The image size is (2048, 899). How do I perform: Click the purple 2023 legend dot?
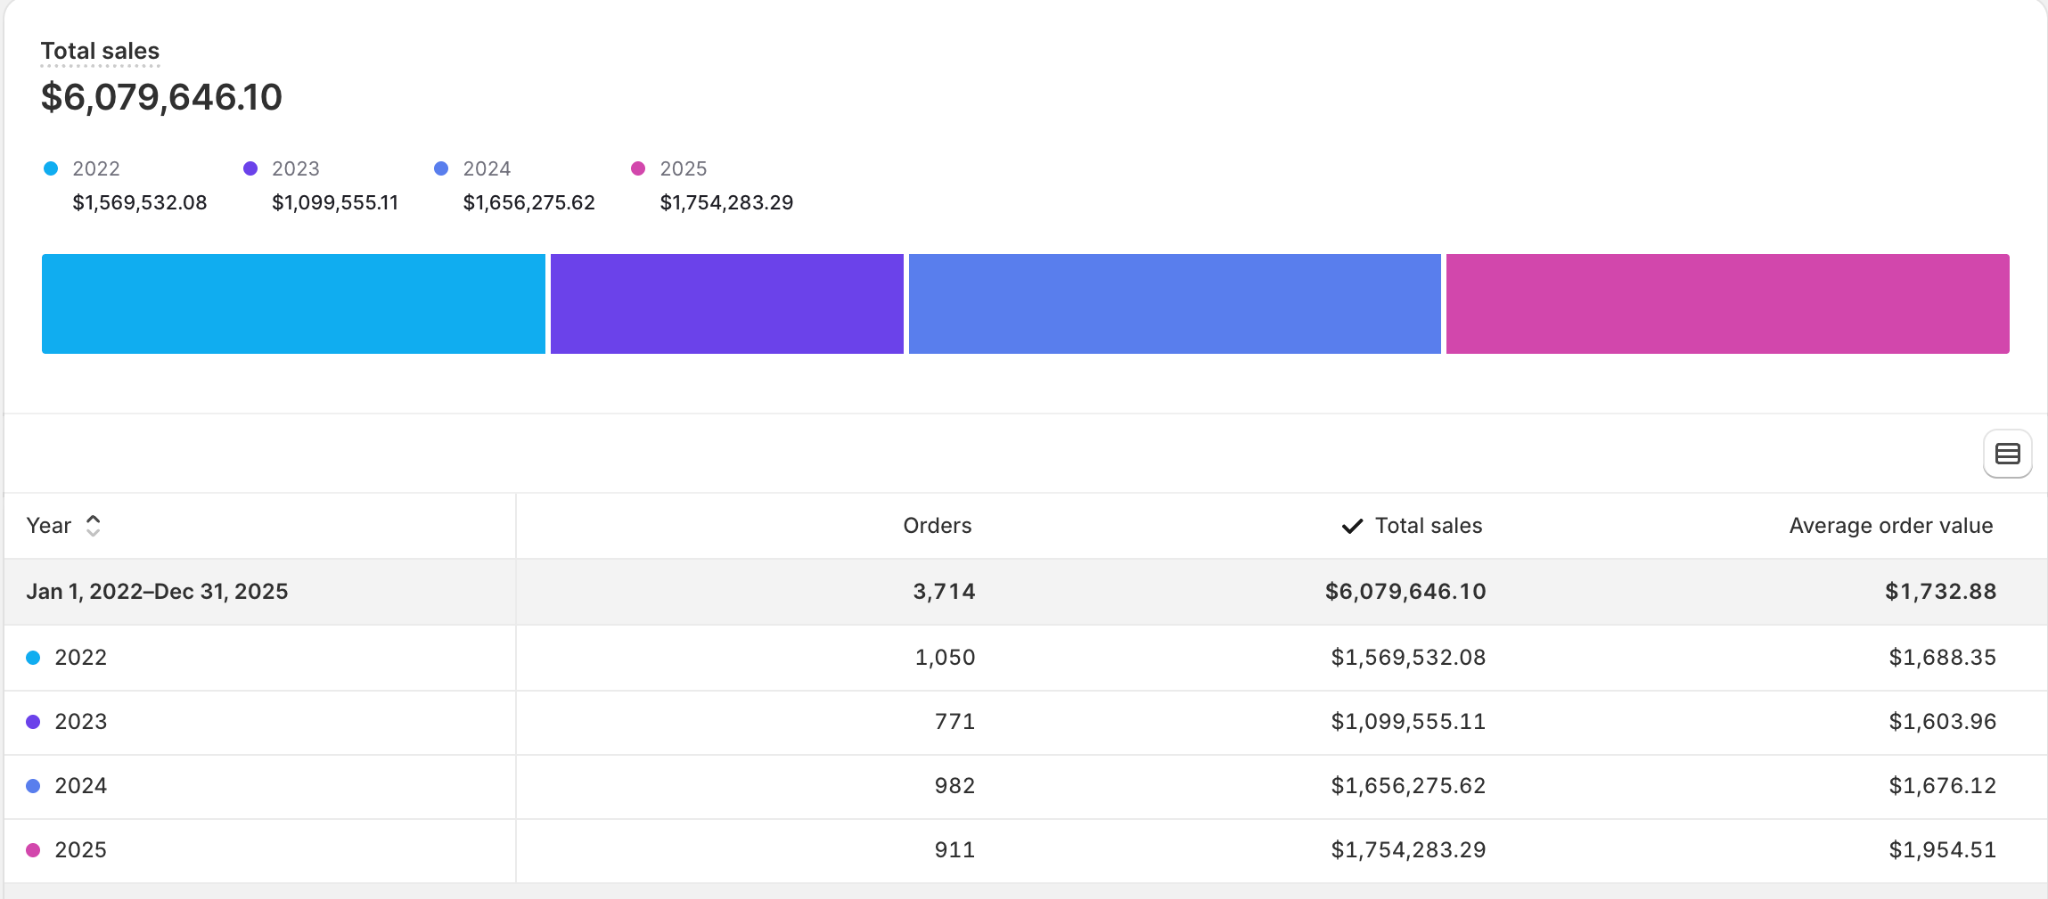point(250,169)
